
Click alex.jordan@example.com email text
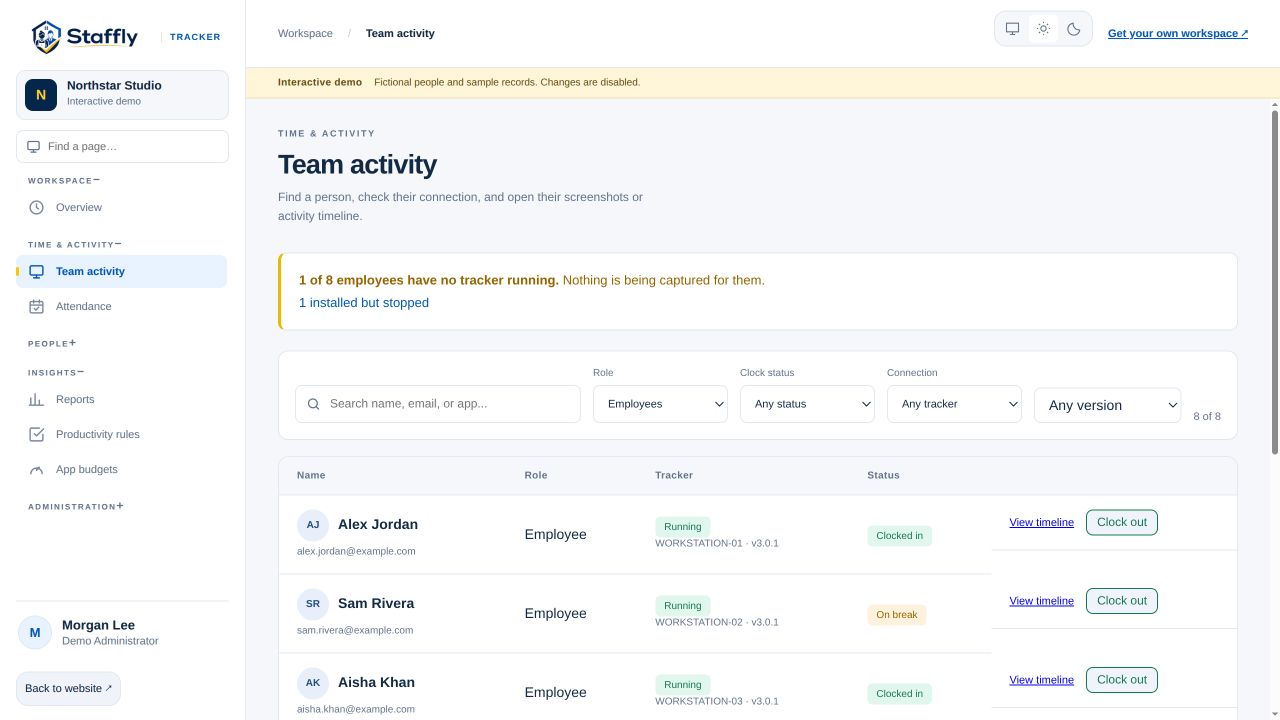click(356, 551)
